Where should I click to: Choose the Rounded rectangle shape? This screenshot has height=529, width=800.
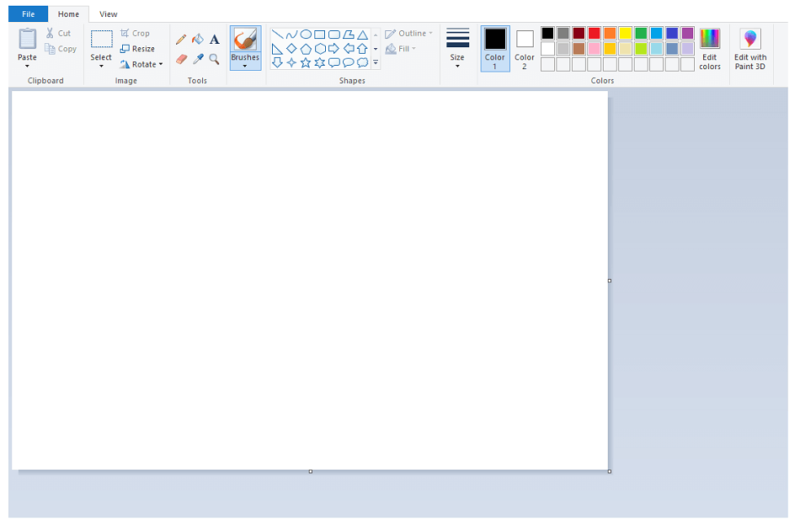334,35
